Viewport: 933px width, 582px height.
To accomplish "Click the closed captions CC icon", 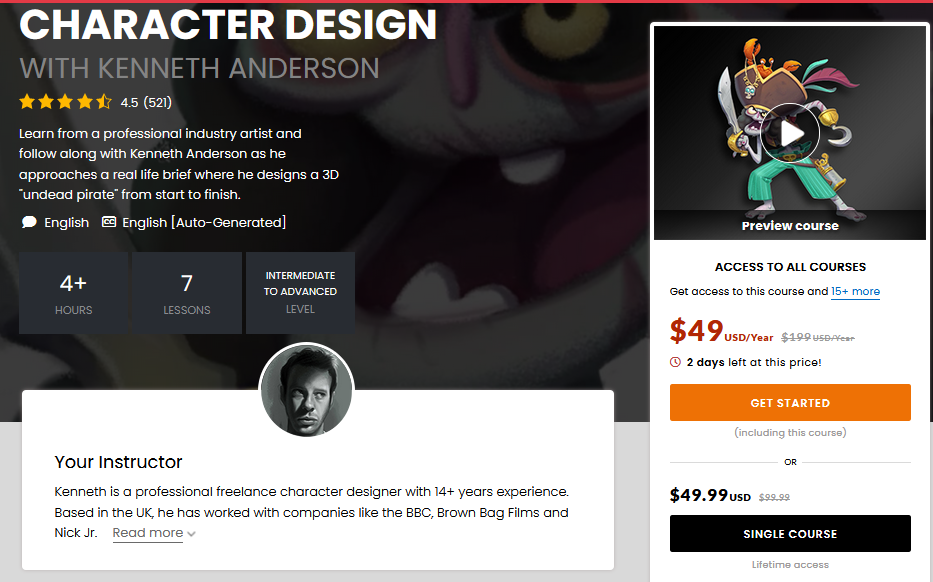I will point(109,222).
